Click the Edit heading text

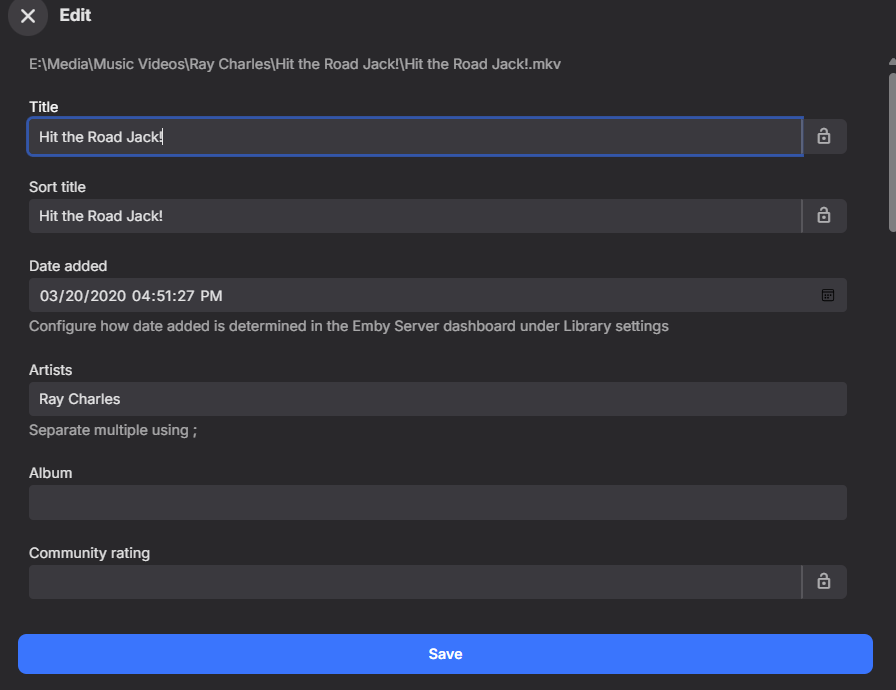[x=75, y=16]
